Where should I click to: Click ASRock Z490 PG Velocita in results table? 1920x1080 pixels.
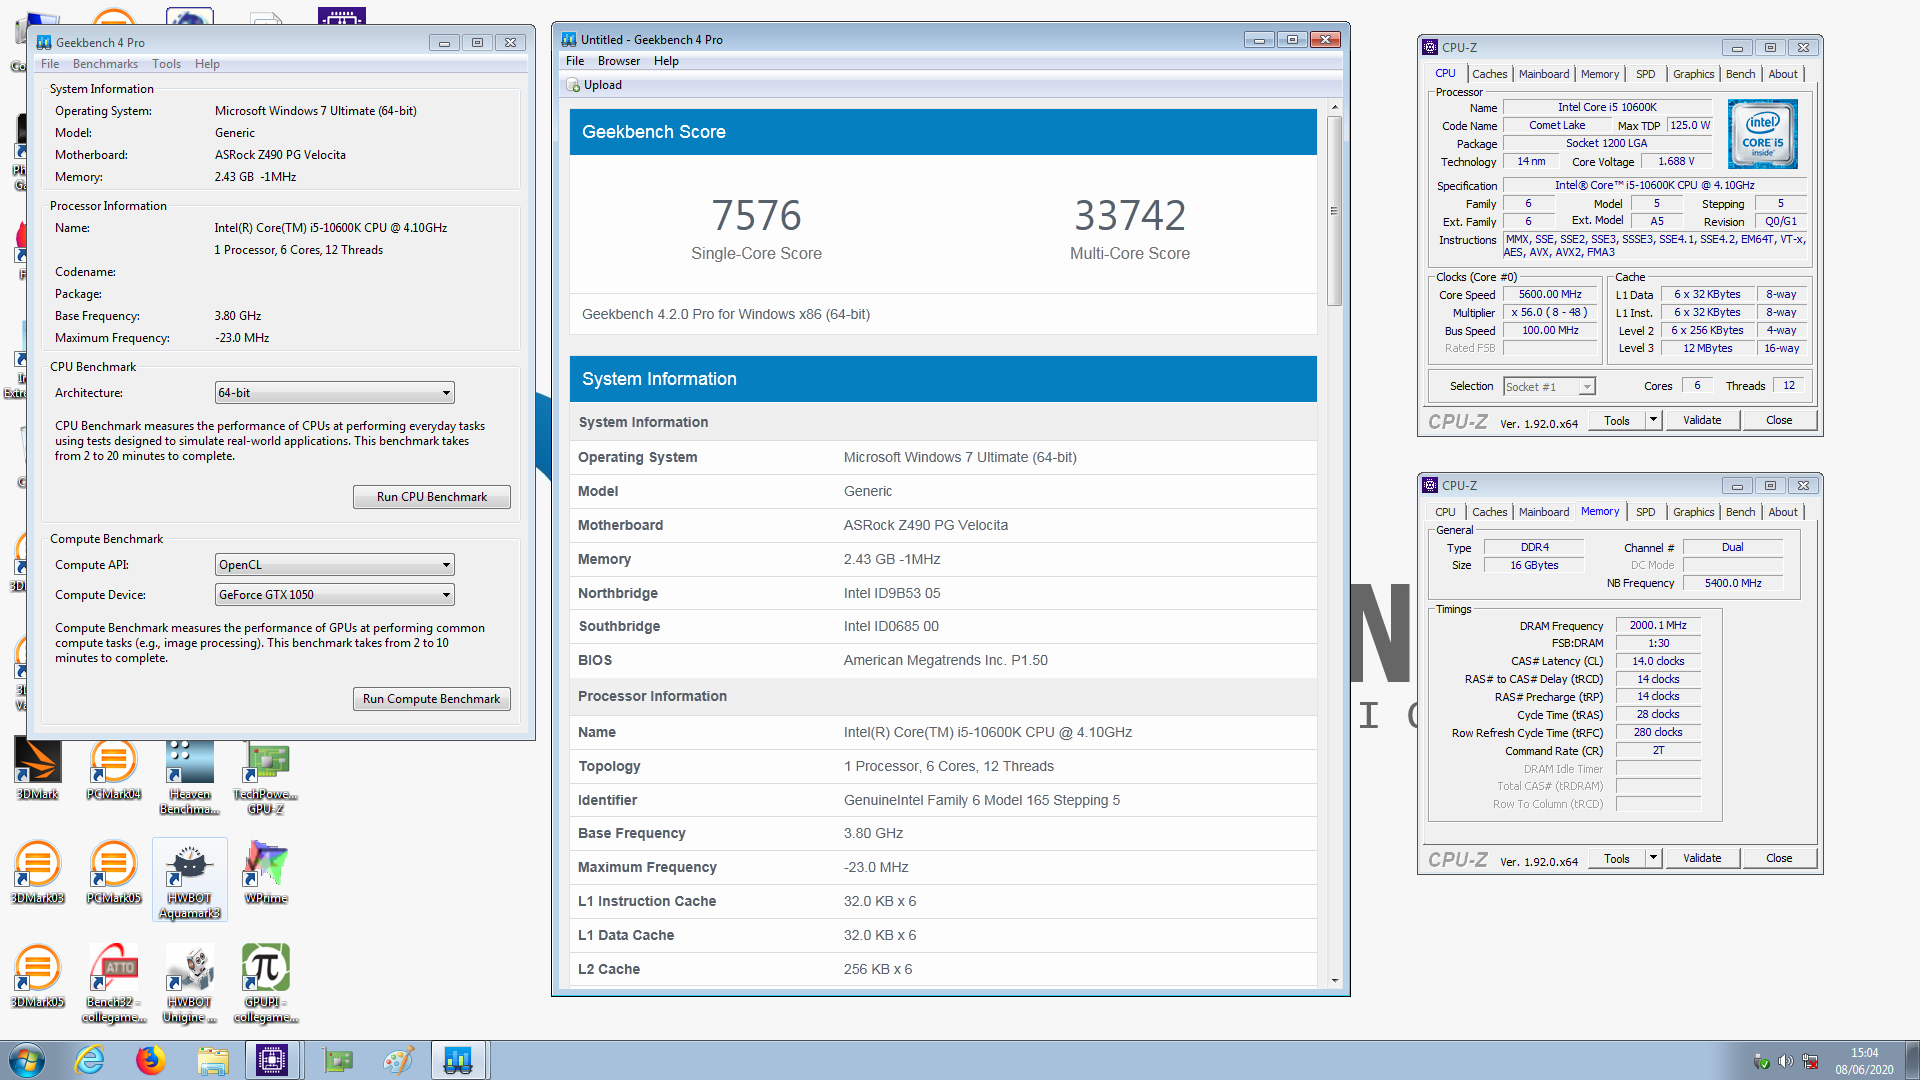926,526
